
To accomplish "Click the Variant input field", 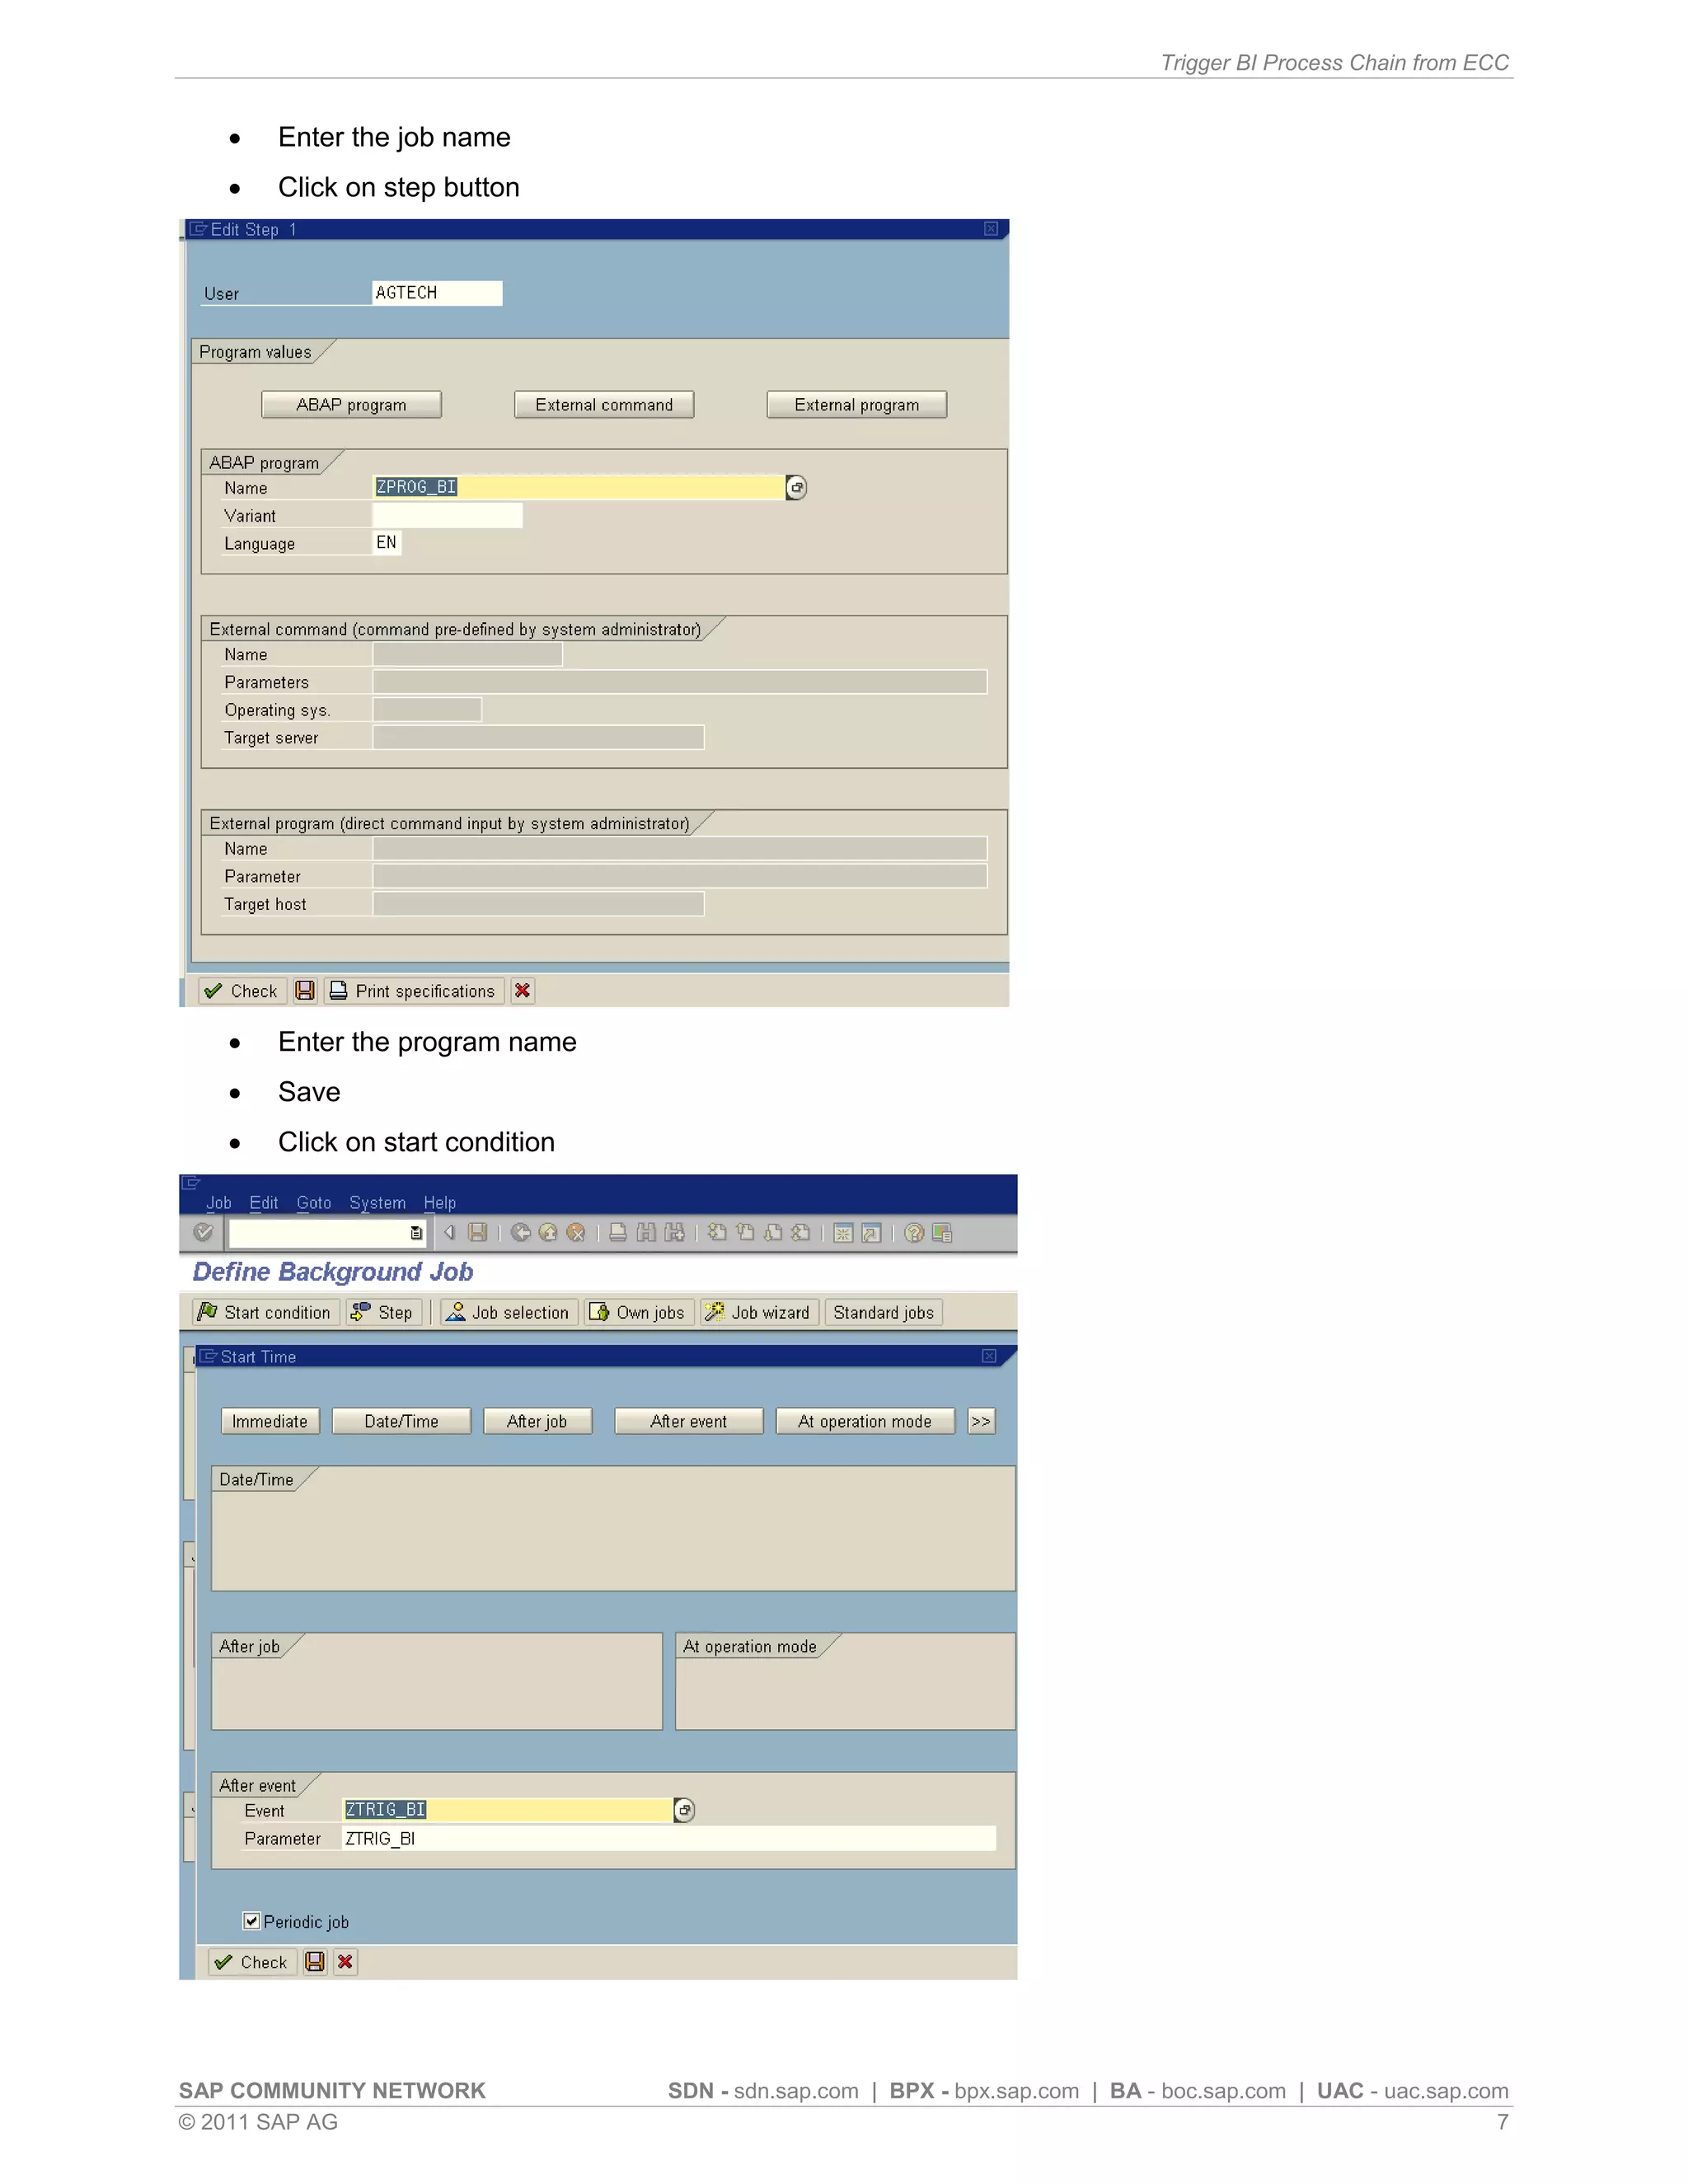I will pos(447,515).
